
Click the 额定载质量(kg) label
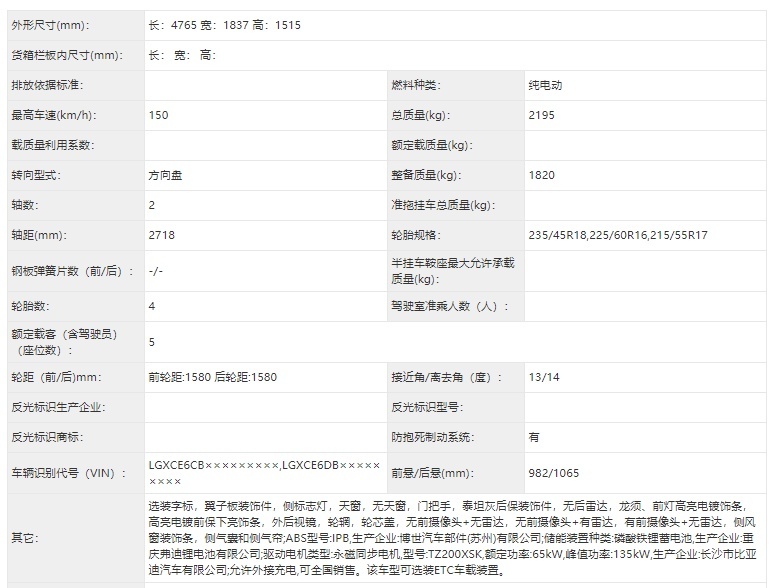pyautogui.click(x=432, y=145)
